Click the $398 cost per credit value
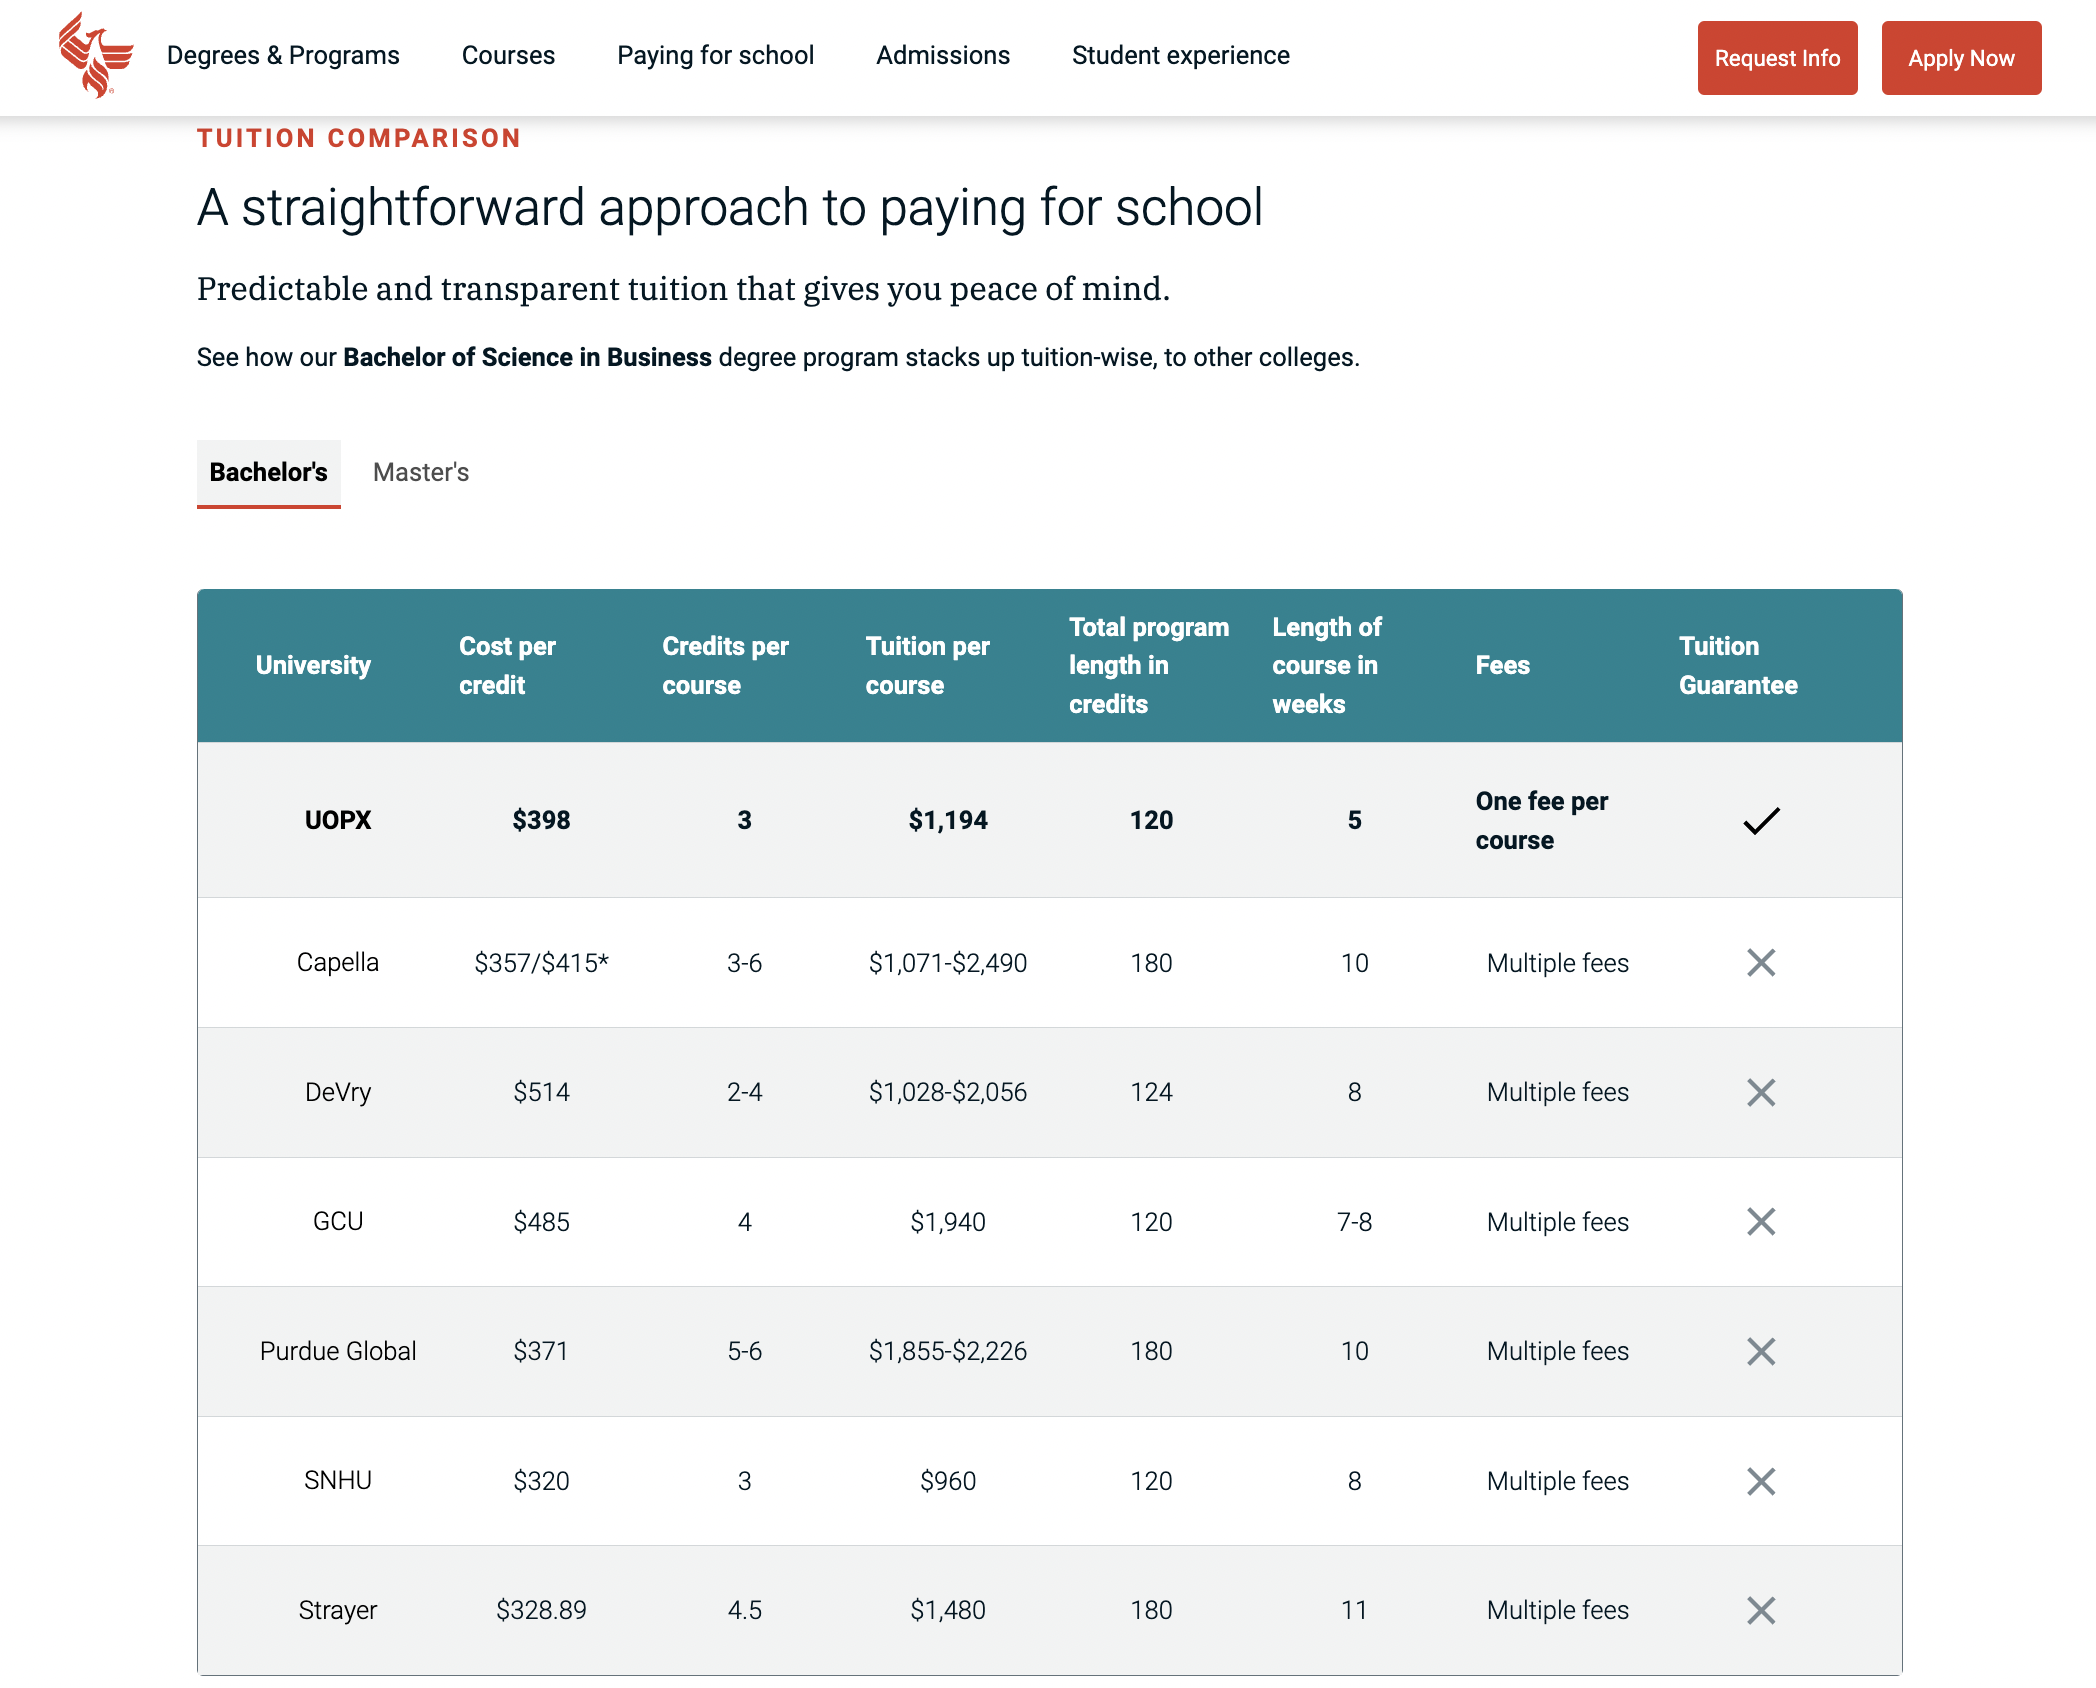The height and width of the screenshot is (1688, 2096). point(541,820)
